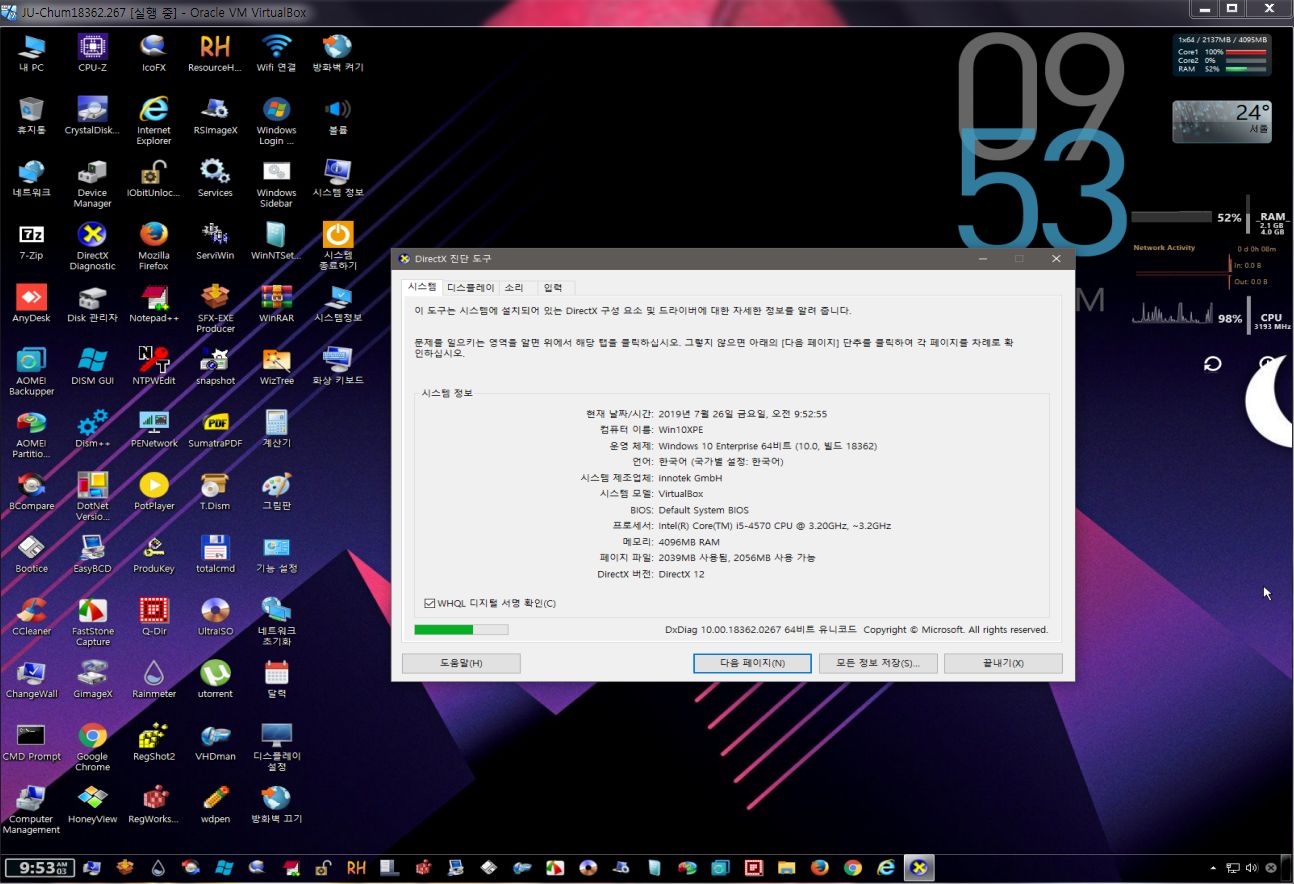1294x884 pixels.
Task: Open UltraISO desktop icon
Action: [x=215, y=617]
